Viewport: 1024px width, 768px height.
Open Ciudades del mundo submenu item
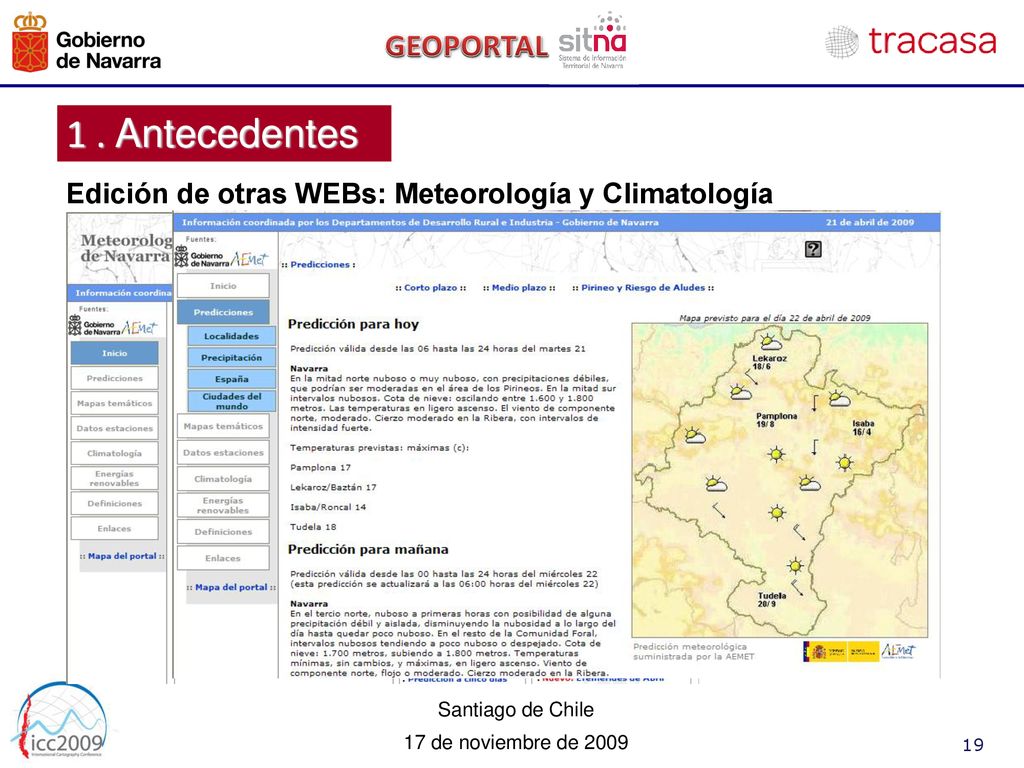tap(231, 401)
